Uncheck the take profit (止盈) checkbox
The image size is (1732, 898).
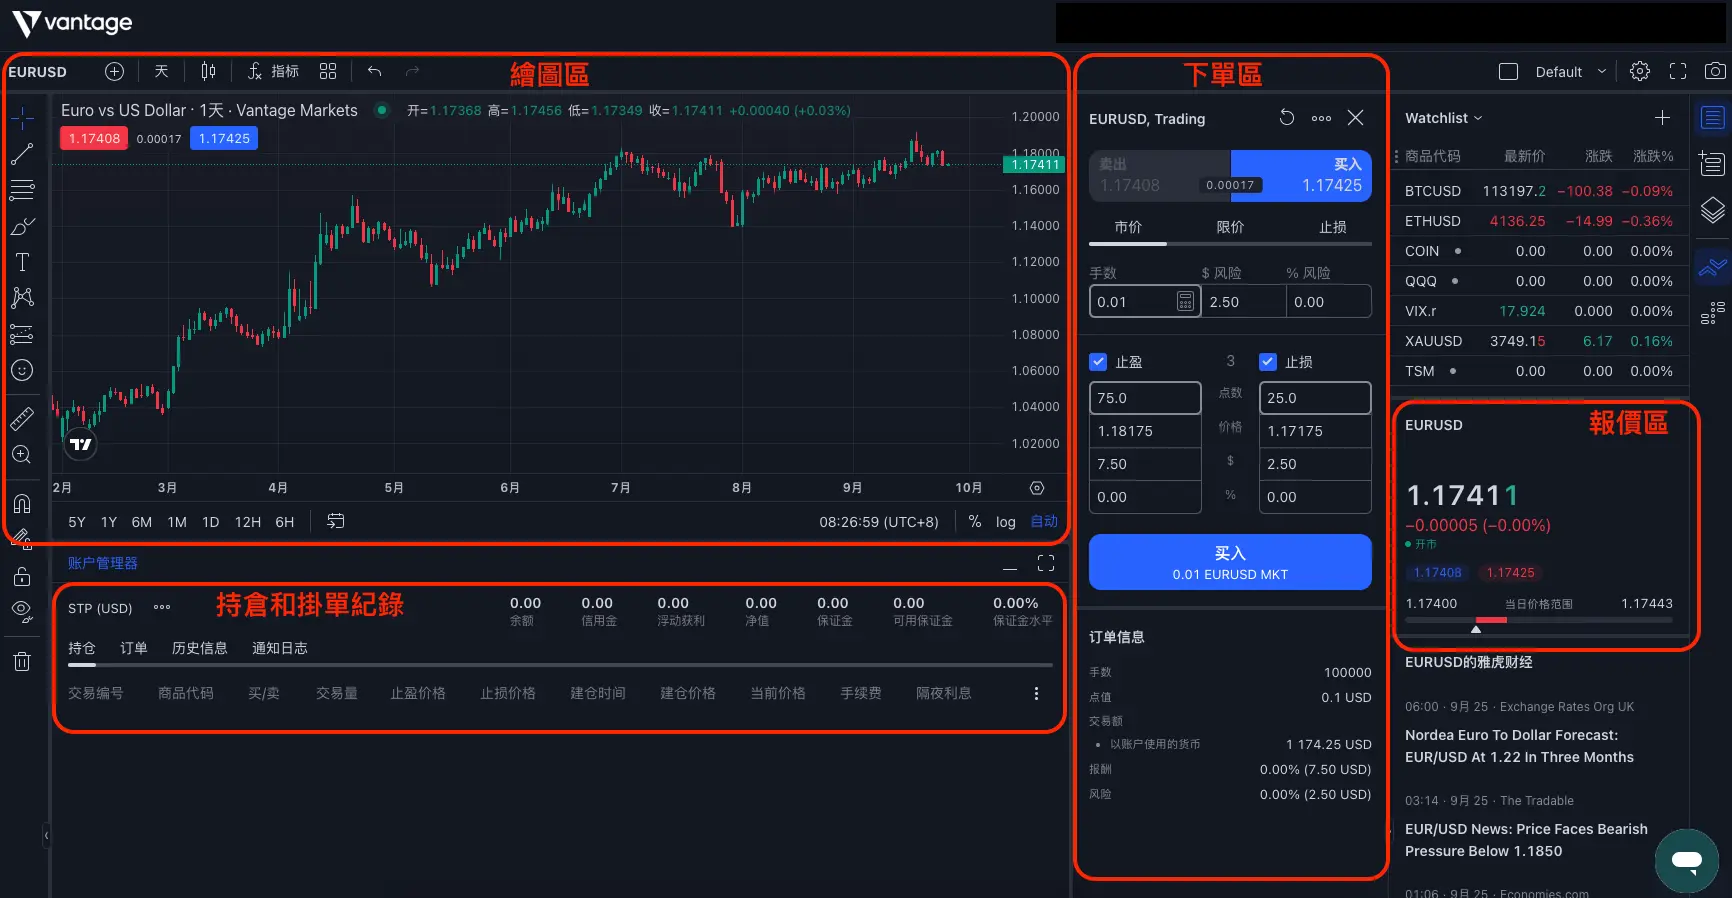point(1098,362)
